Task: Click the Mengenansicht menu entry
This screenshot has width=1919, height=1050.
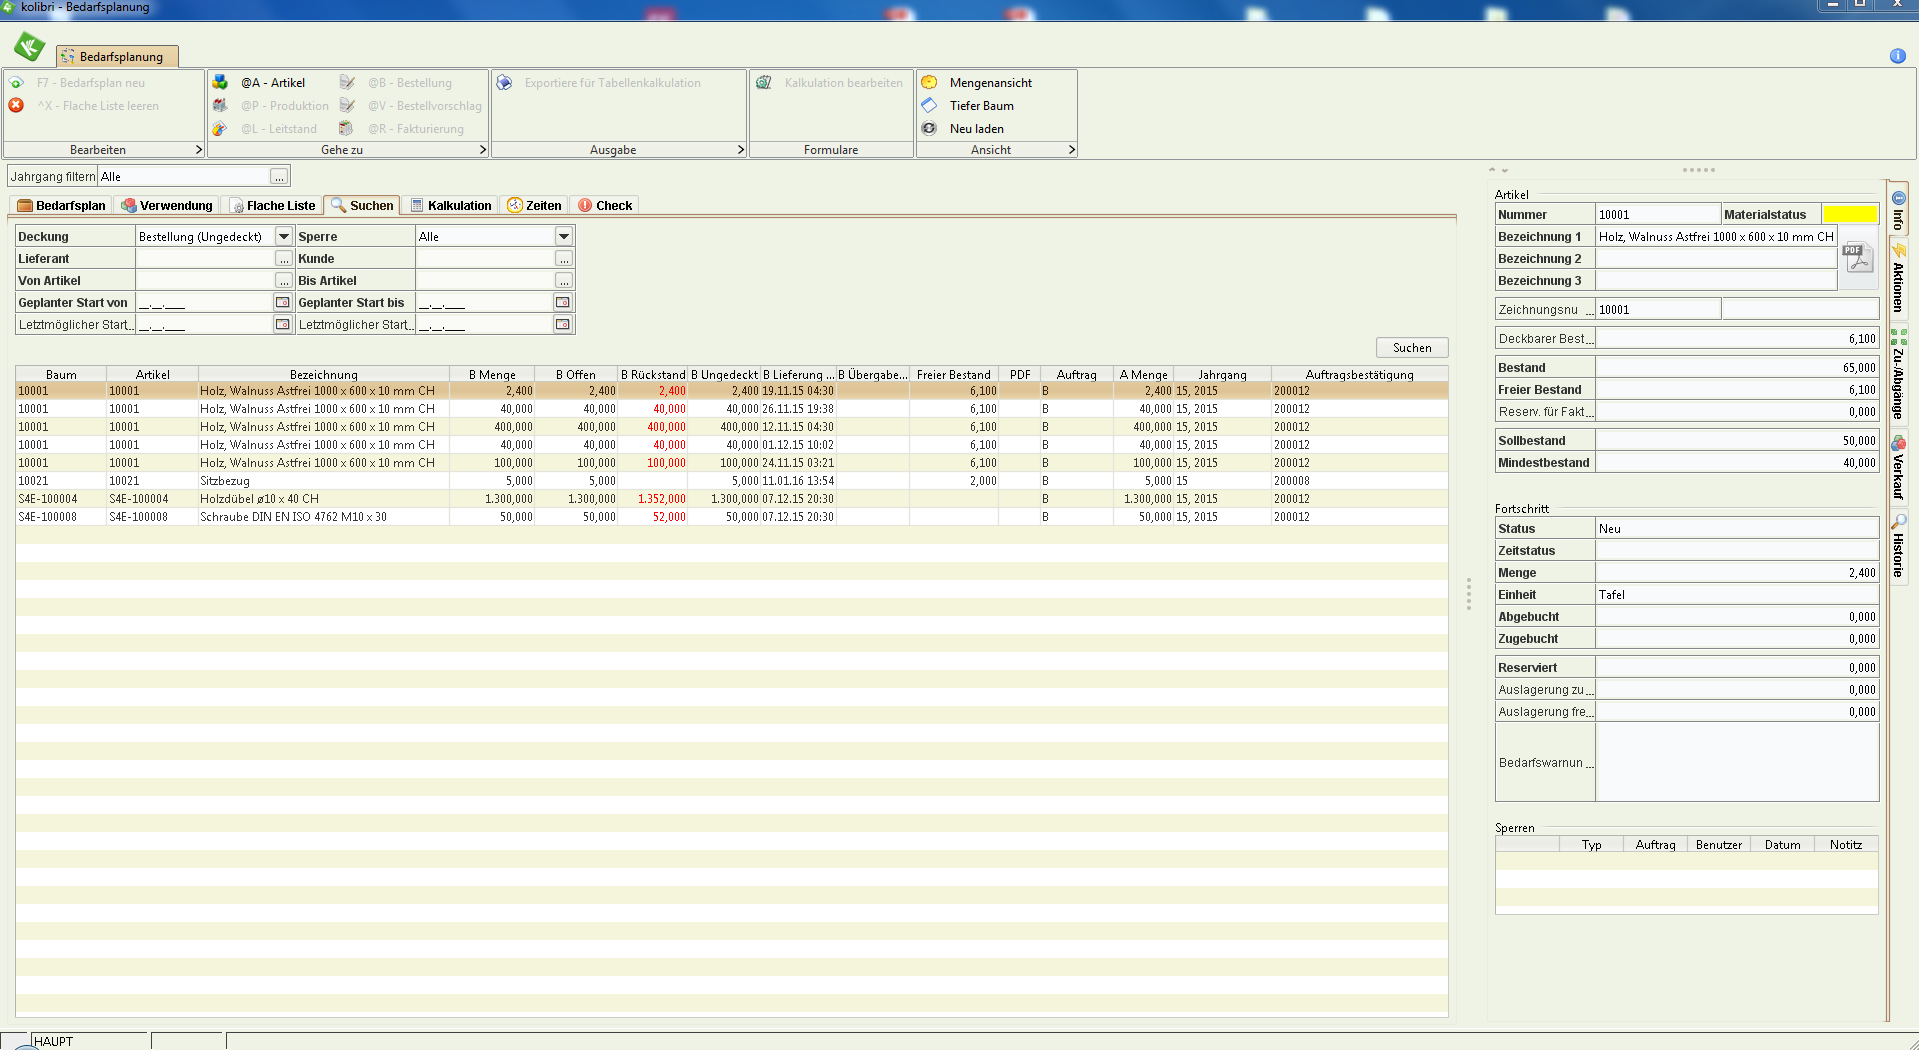Action: tap(990, 83)
